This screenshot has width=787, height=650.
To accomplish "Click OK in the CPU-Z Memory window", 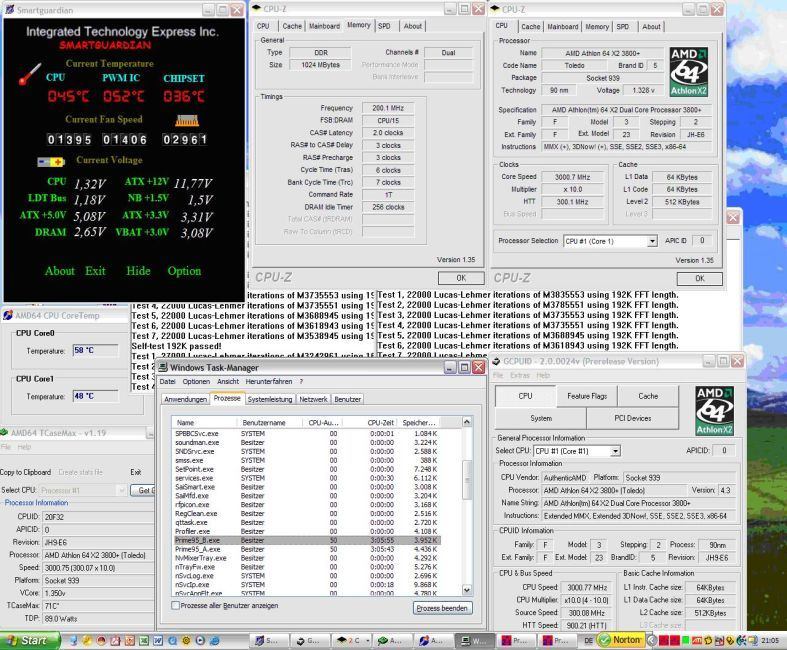I will click(461, 278).
